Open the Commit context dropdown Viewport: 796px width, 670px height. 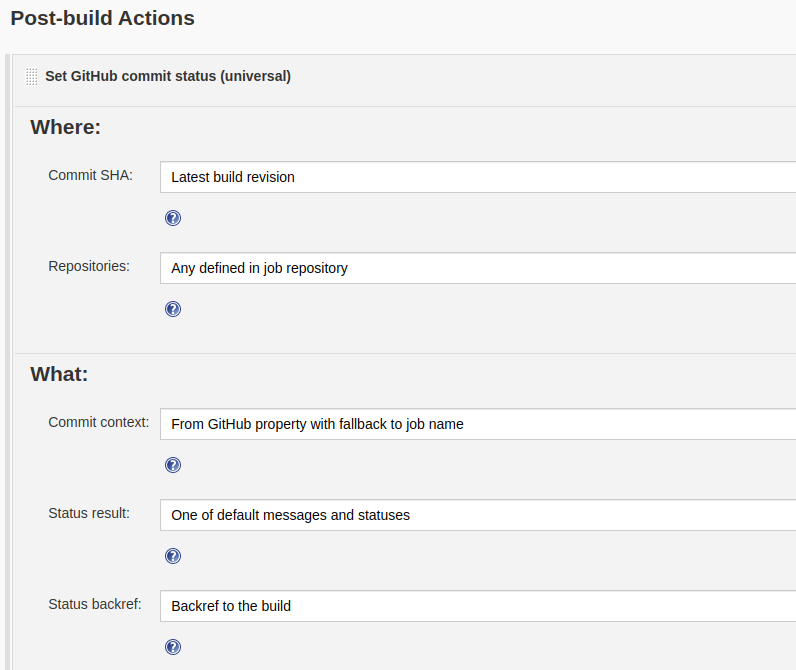coord(478,424)
